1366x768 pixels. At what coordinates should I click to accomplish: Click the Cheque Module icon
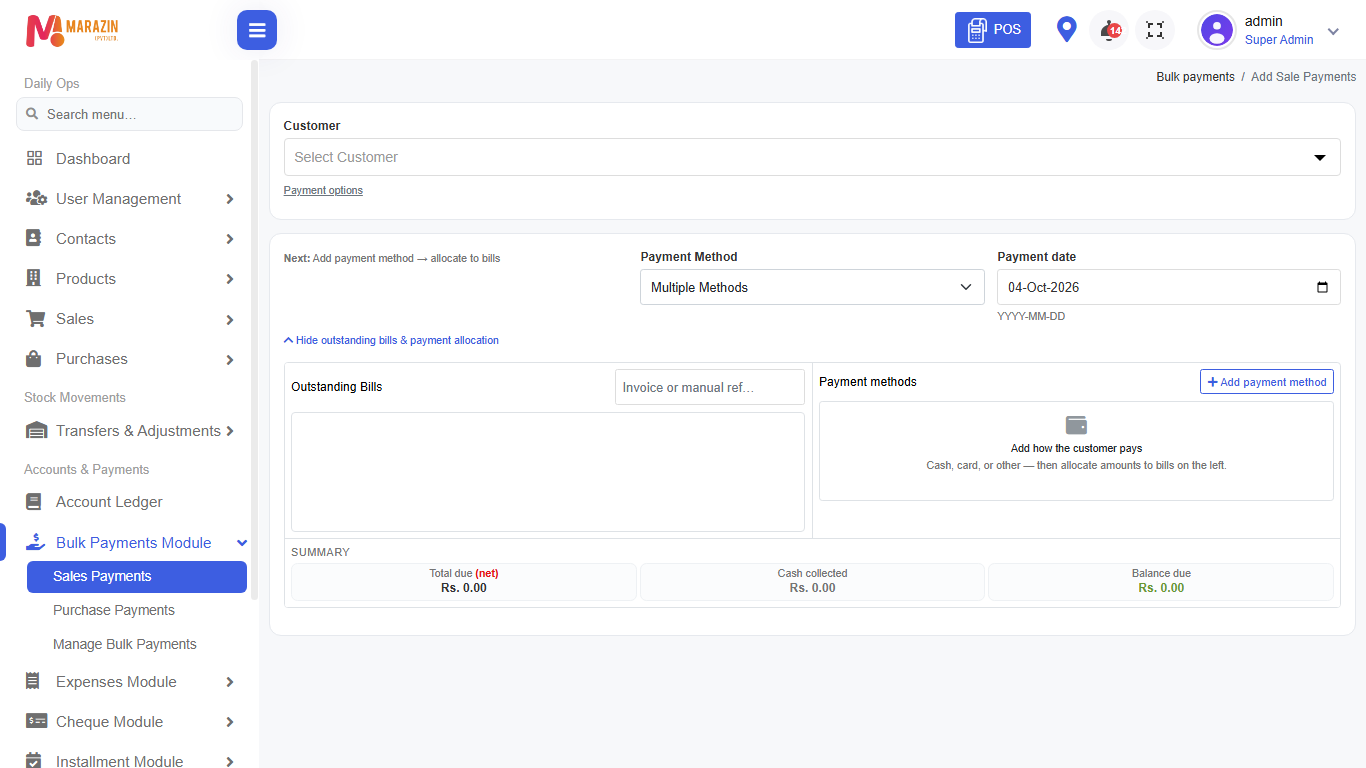[36, 722]
